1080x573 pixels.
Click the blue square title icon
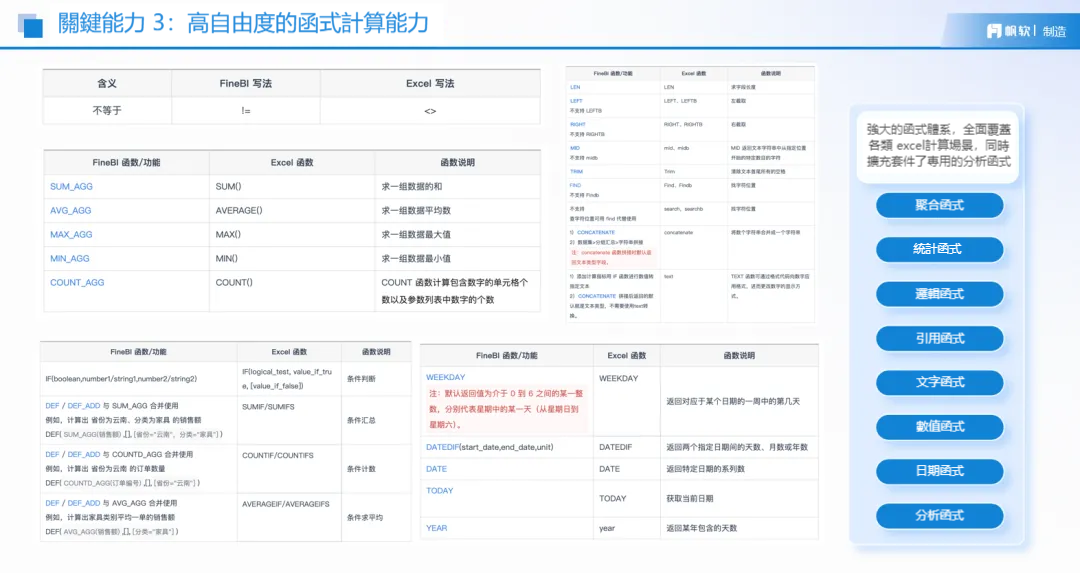(30, 25)
